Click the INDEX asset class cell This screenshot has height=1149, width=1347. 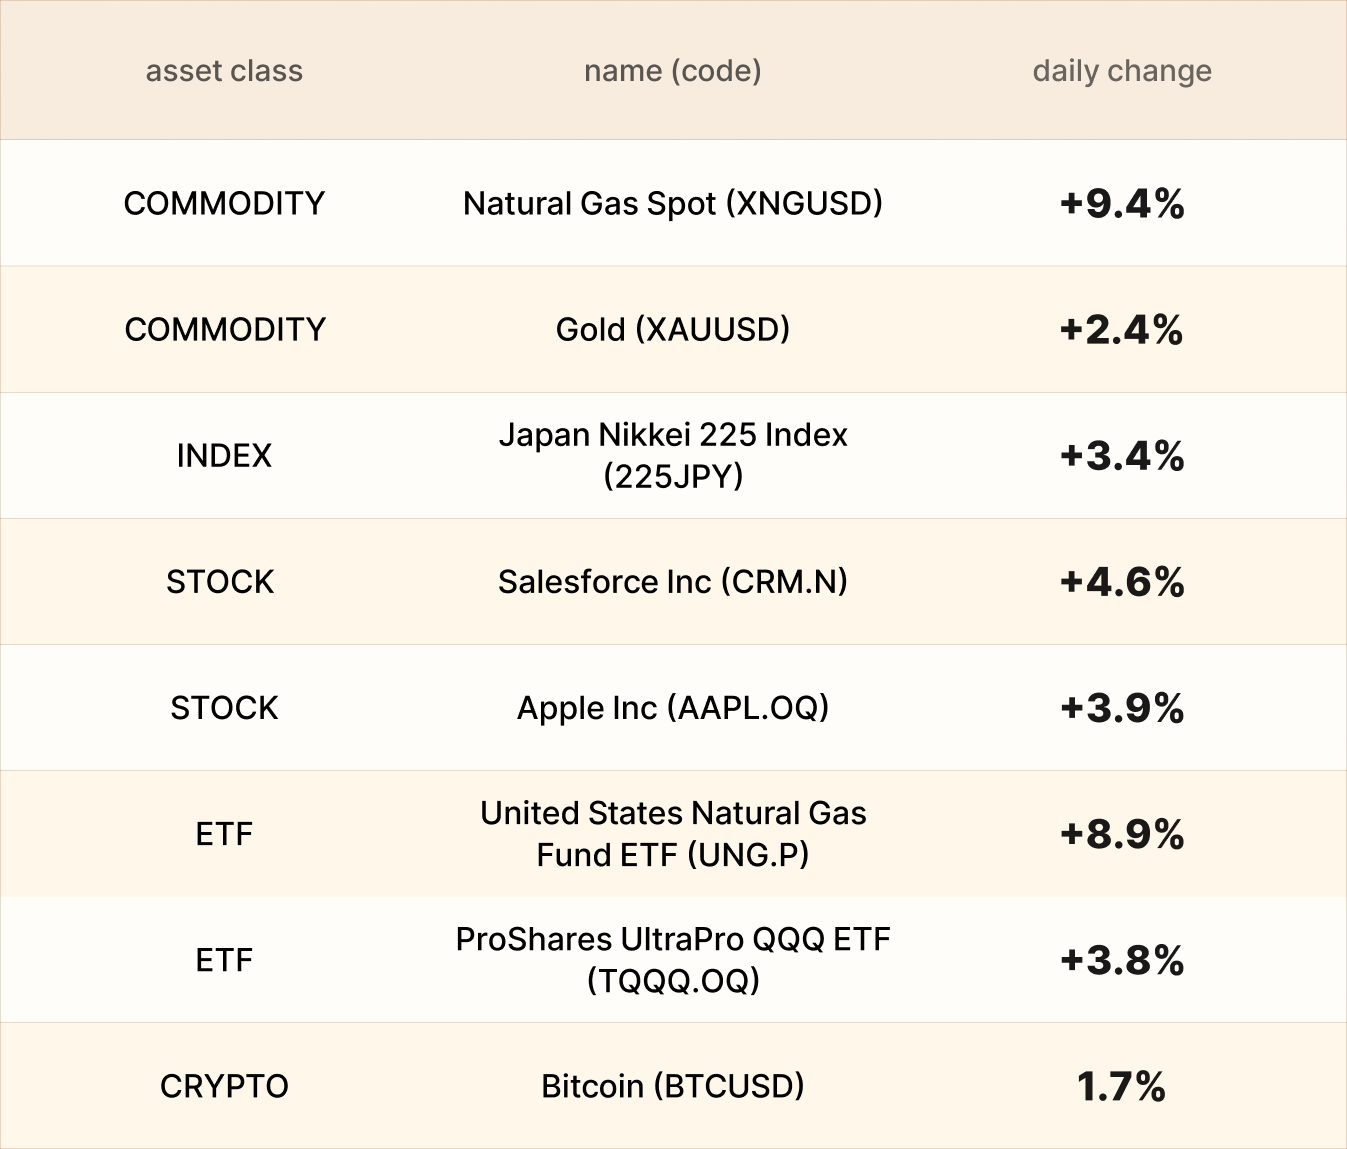(224, 456)
